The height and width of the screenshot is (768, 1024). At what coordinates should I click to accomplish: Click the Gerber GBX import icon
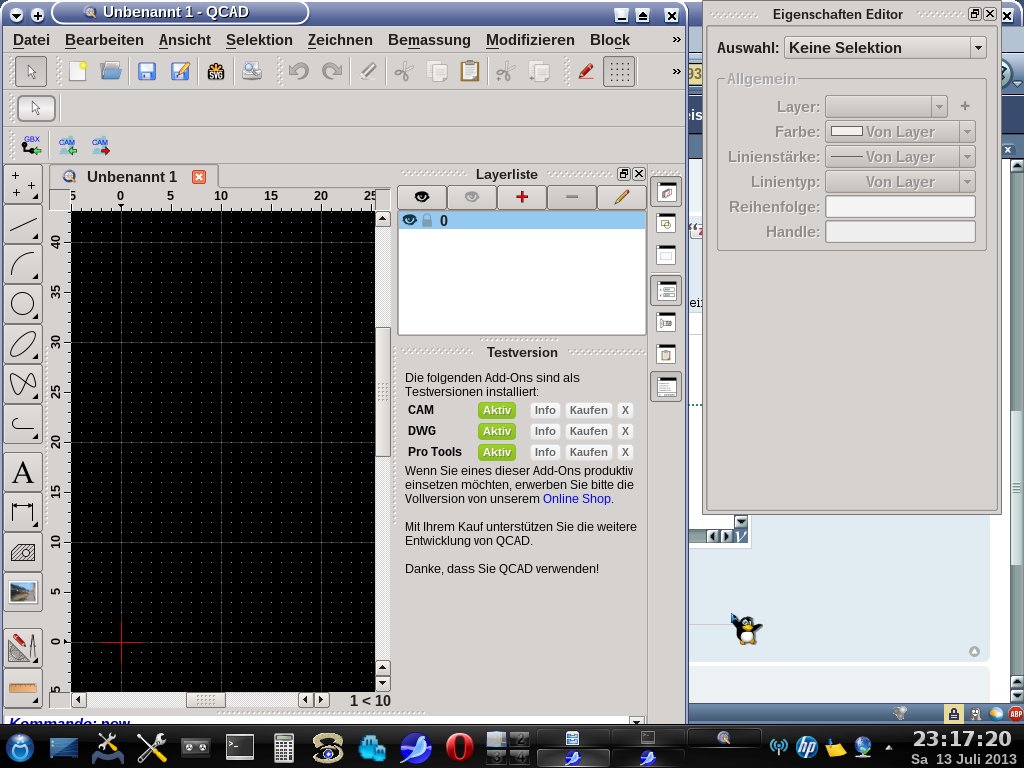click(x=31, y=146)
